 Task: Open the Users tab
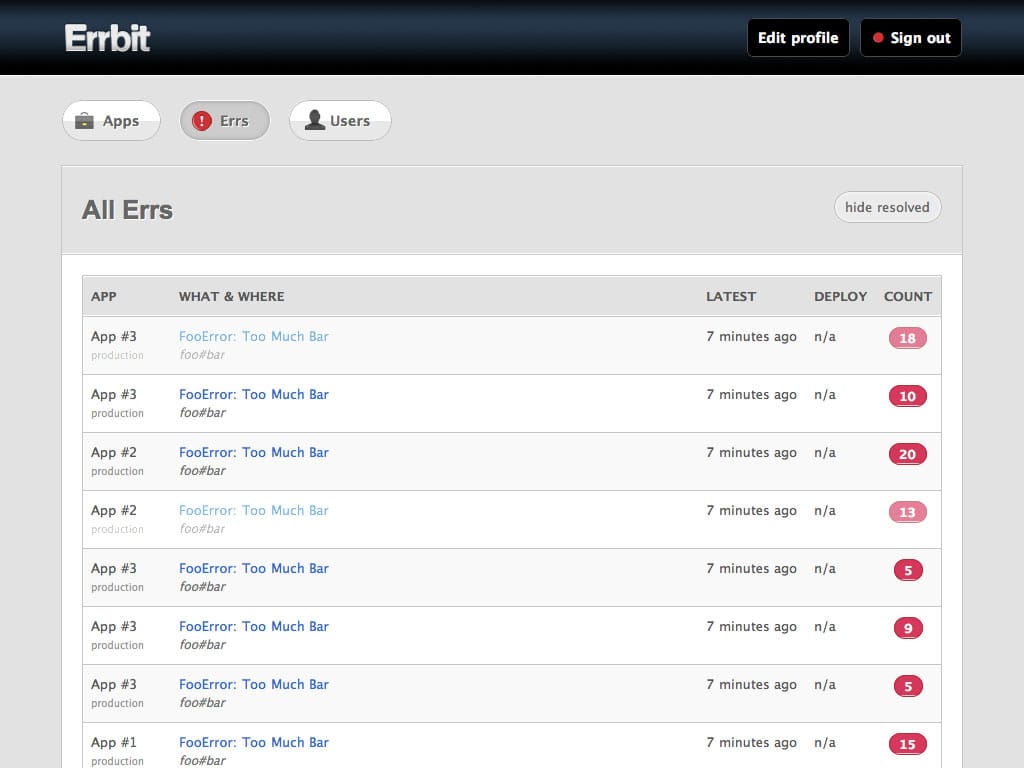pos(340,121)
